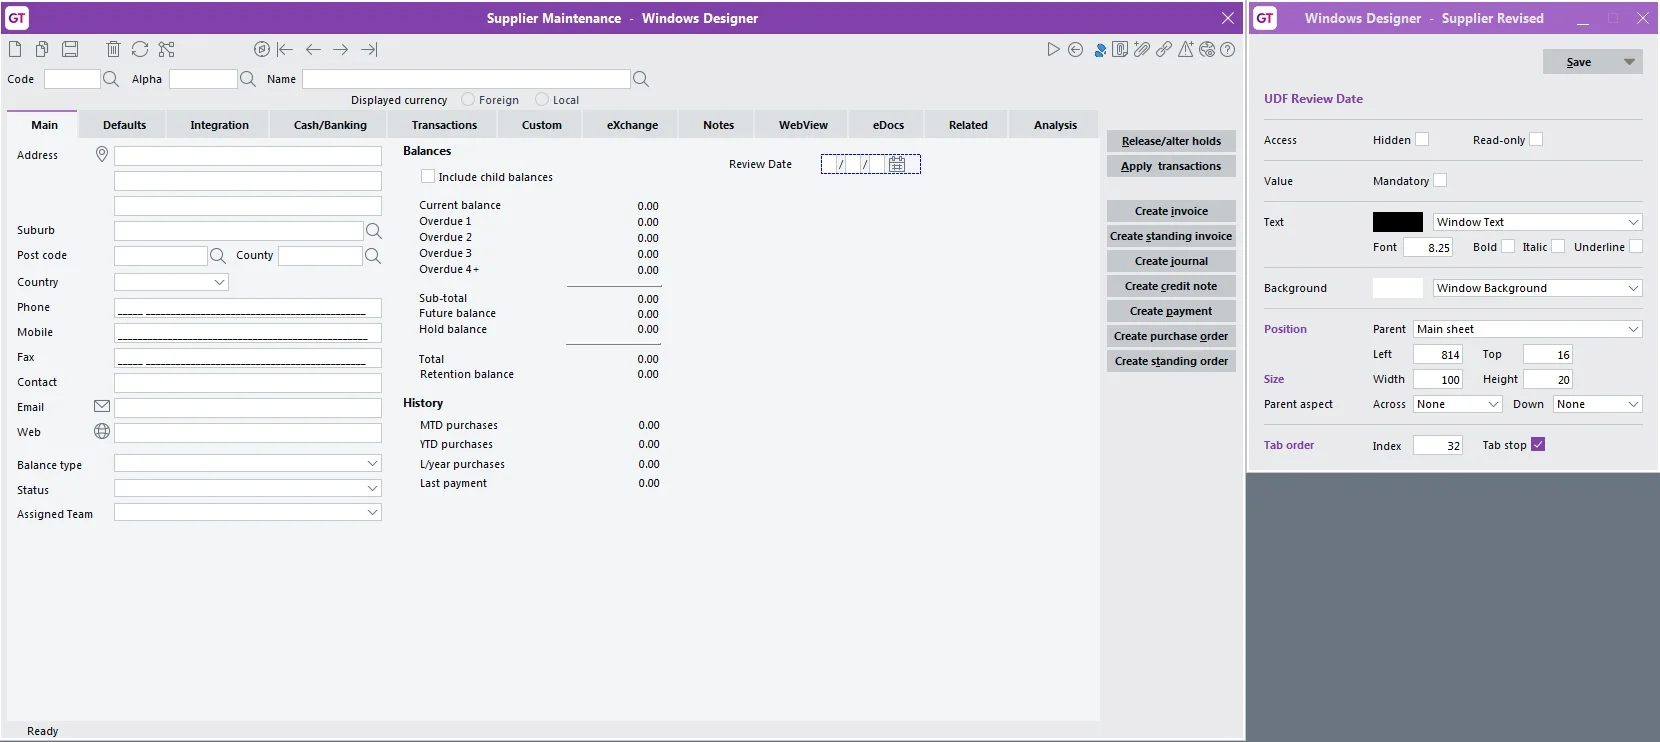The image size is (1660, 742).
Task: Click the trash delete icon
Action: click(x=113, y=49)
